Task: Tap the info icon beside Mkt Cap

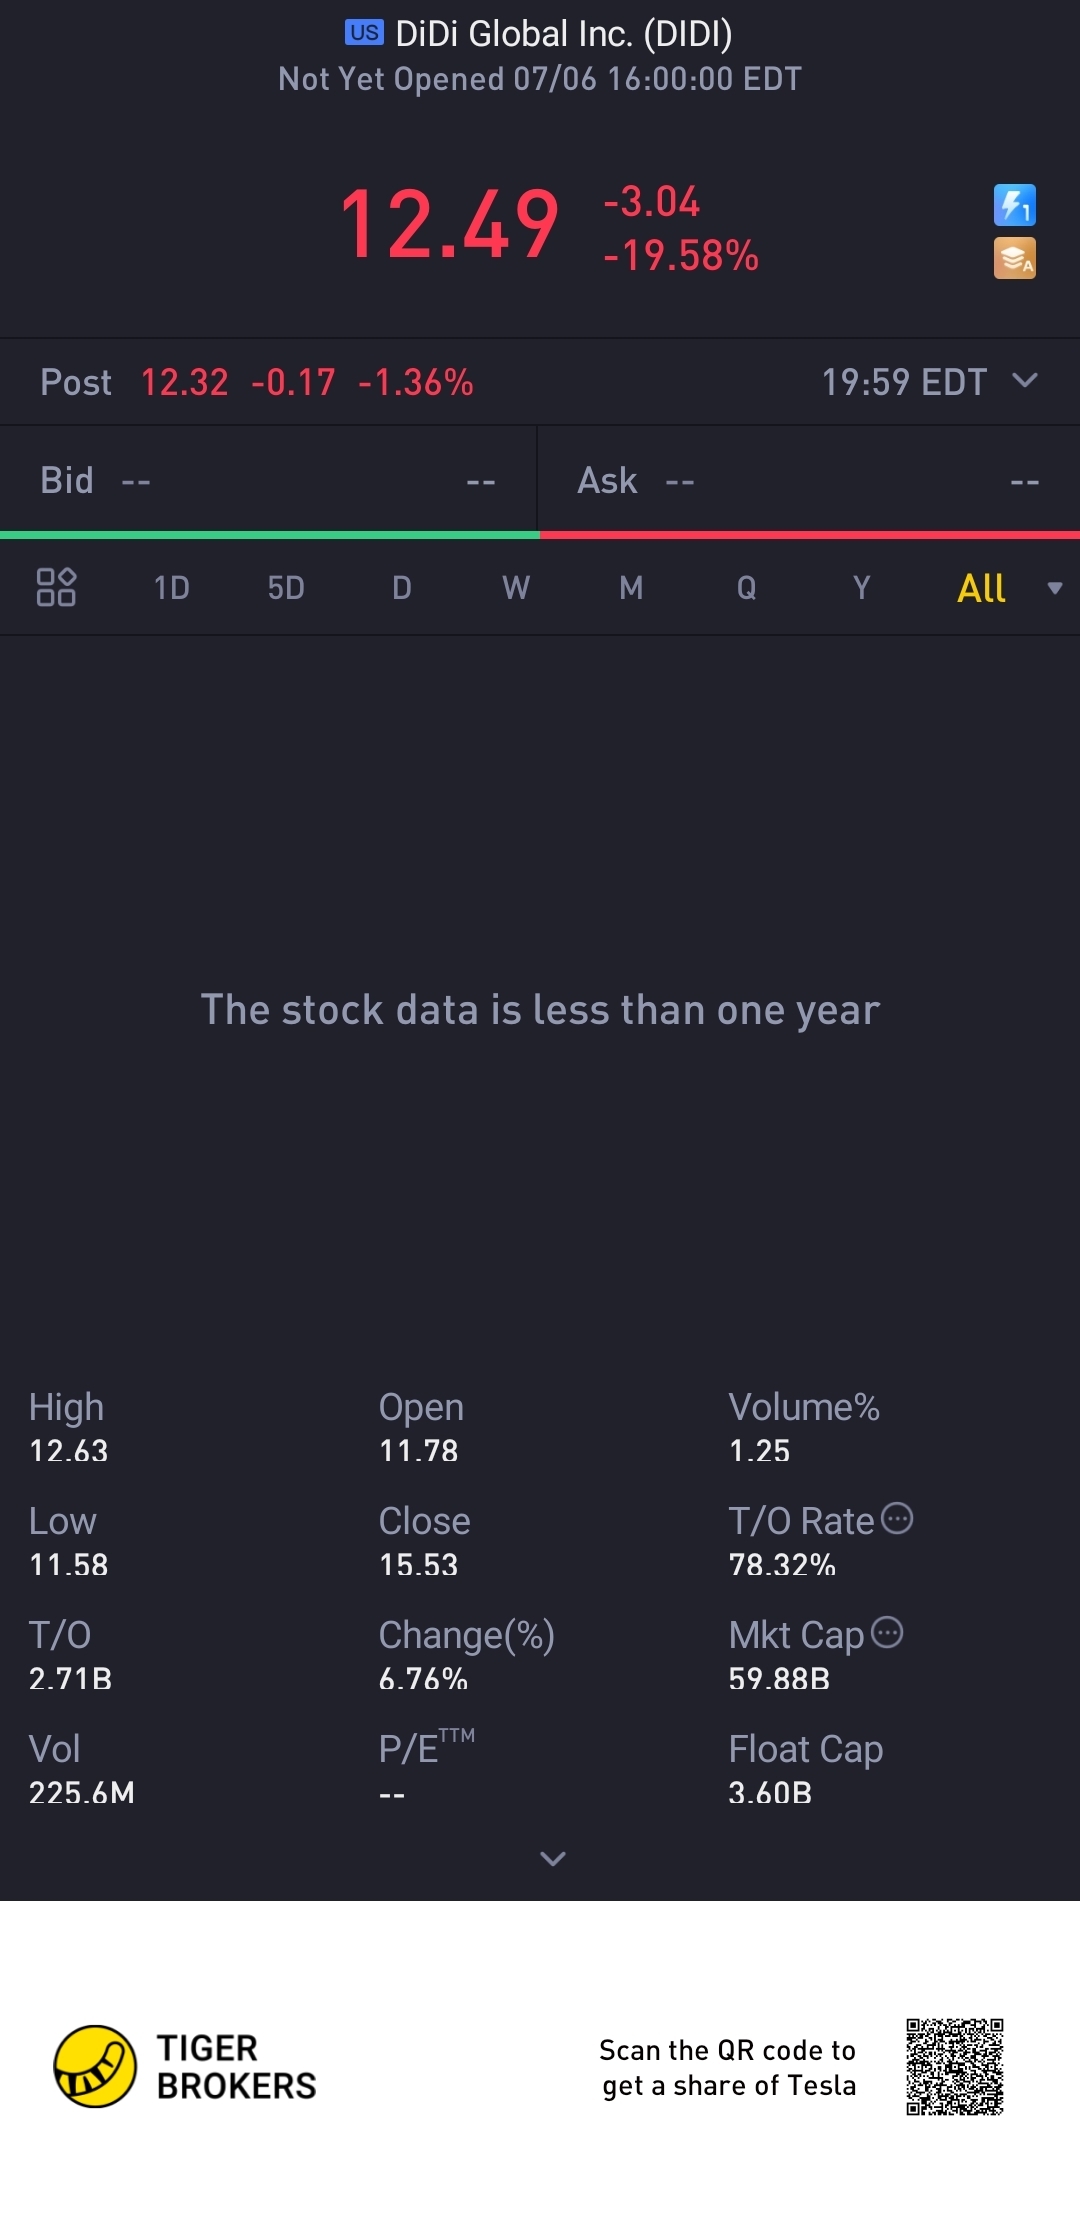Action: tap(887, 1632)
